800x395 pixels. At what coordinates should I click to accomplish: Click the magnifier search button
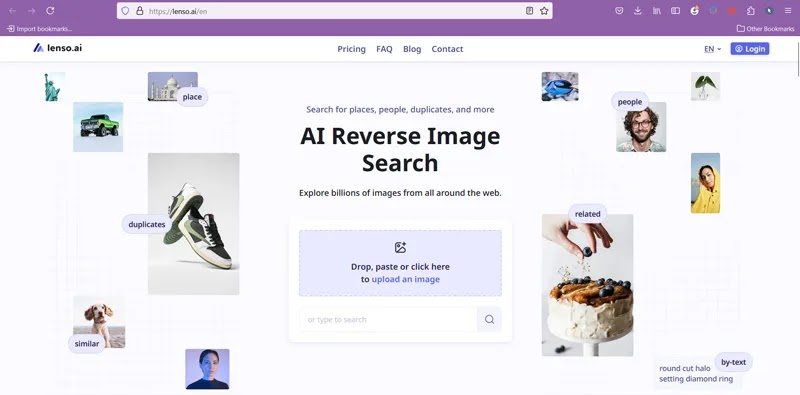coord(489,319)
